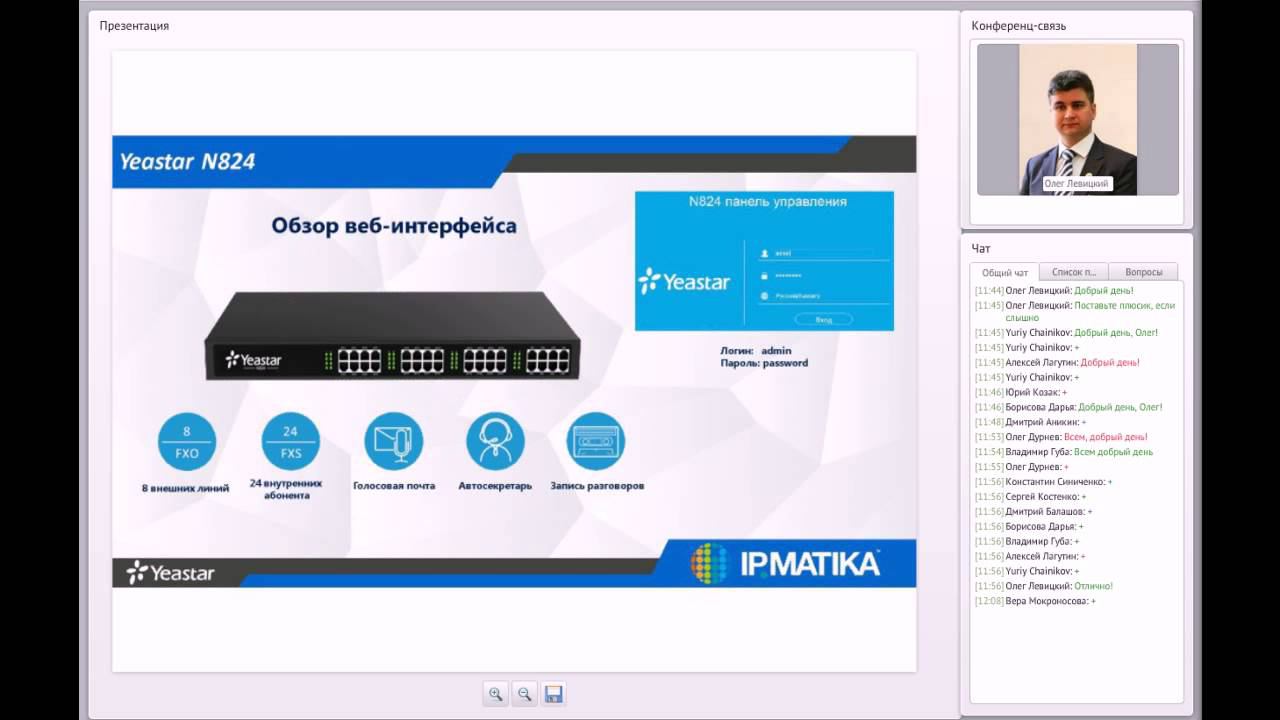Click the heading Обзор веб-интерфейса
This screenshot has width=1280, height=720.
click(394, 226)
